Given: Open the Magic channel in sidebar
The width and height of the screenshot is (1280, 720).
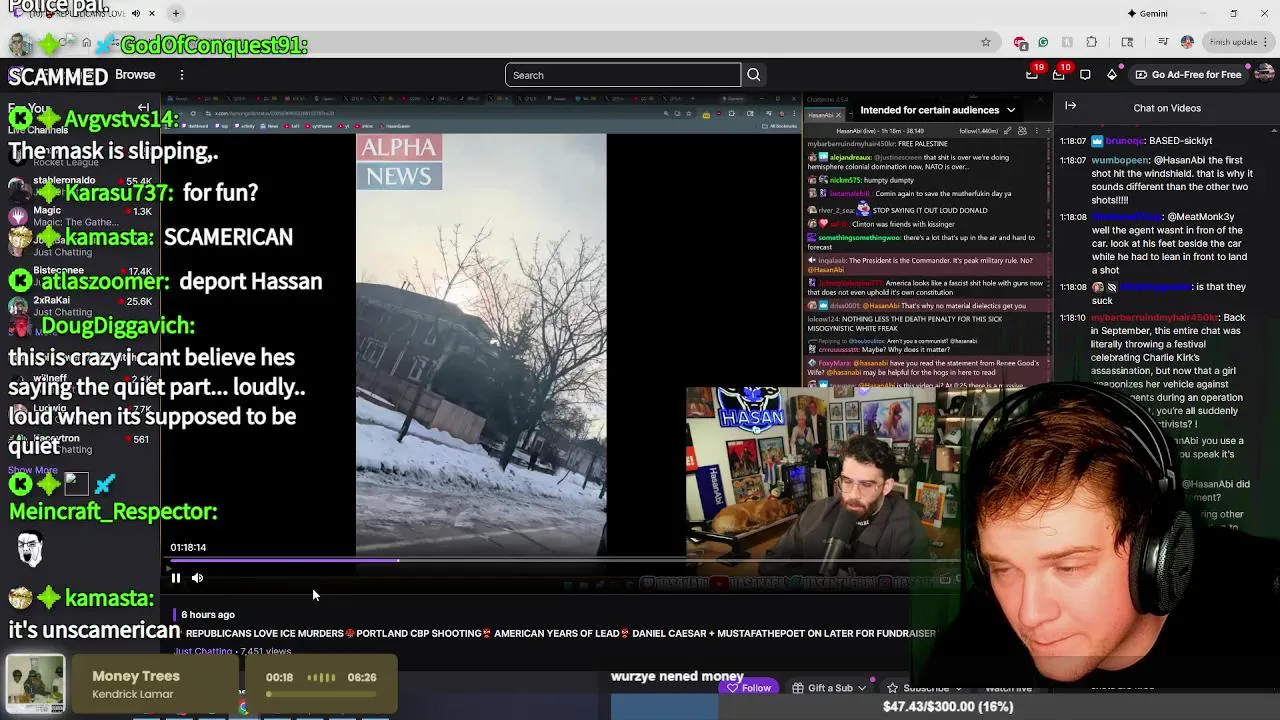Looking at the screenshot, I should 80,217.
